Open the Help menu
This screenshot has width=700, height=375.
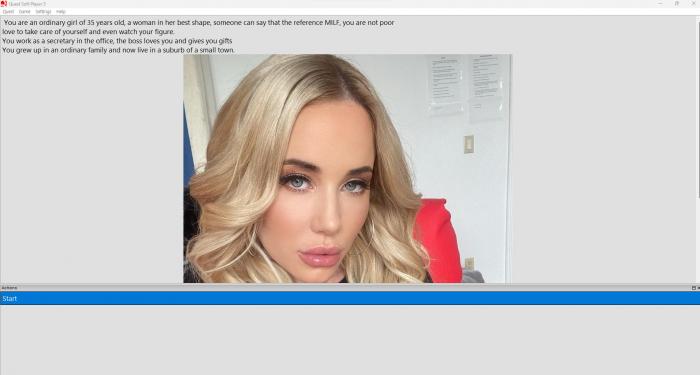61,12
